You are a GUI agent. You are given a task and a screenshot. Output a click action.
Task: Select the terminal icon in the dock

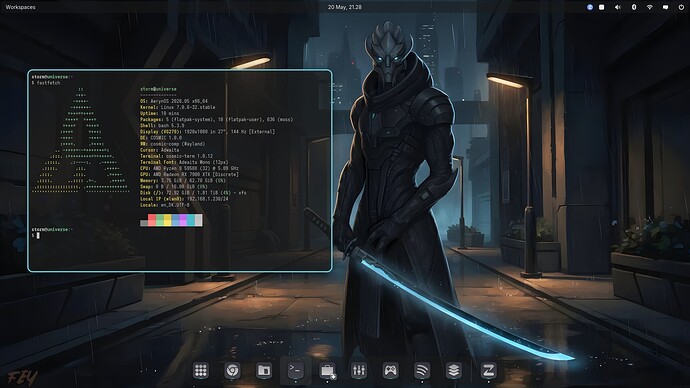(296, 370)
